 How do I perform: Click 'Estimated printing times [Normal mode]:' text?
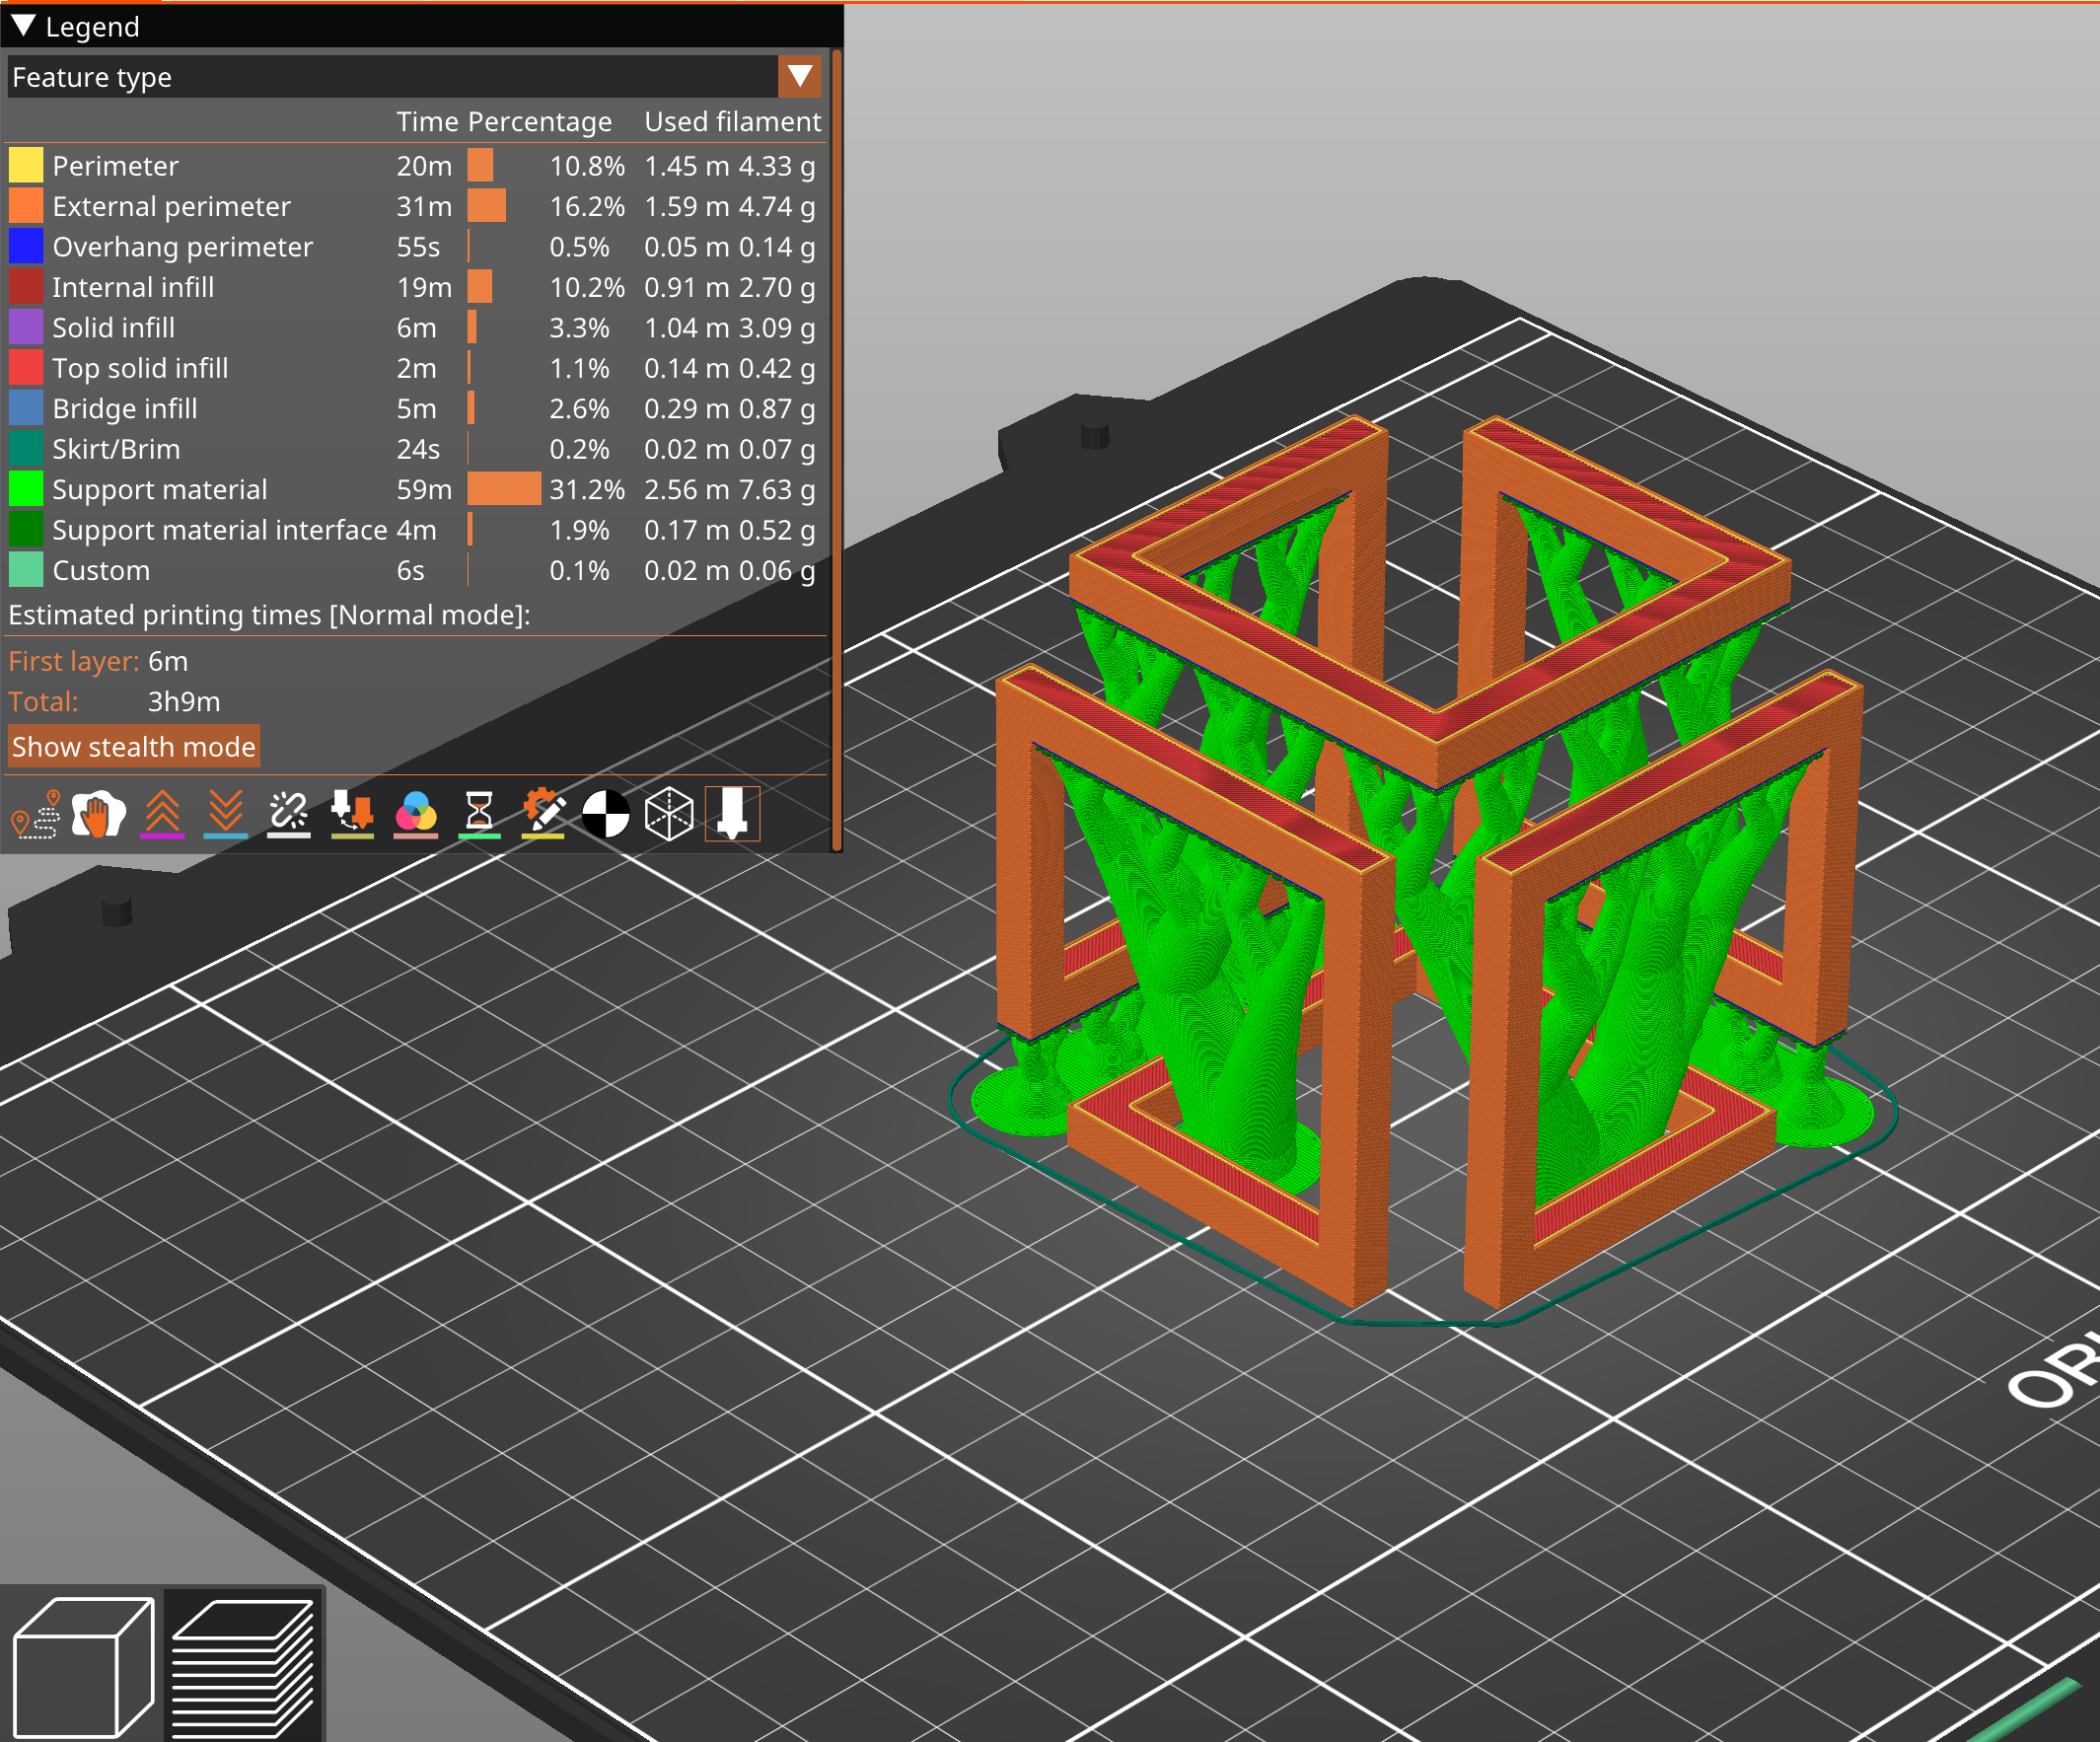point(269,615)
